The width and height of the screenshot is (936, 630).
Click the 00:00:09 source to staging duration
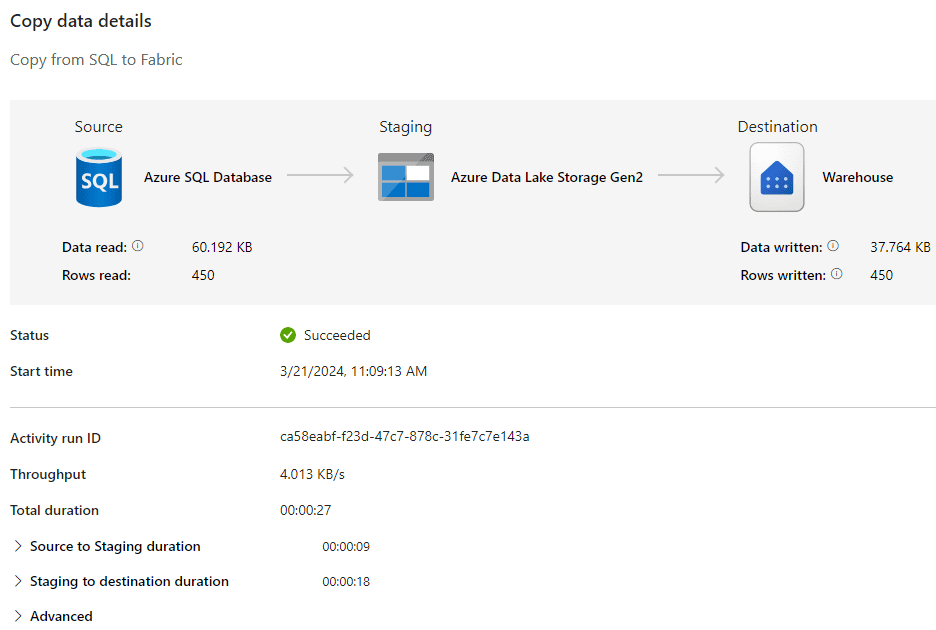tap(346, 546)
